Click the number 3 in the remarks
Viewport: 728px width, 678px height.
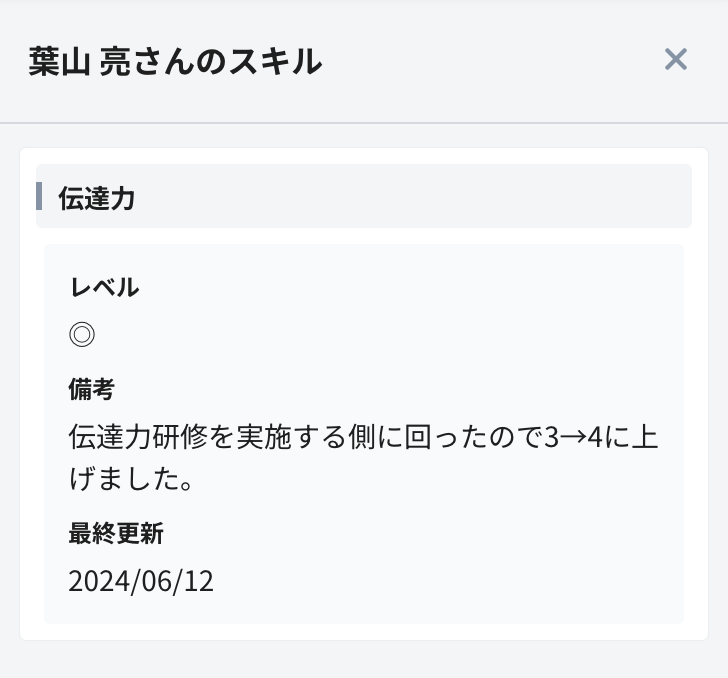(x=551, y=438)
